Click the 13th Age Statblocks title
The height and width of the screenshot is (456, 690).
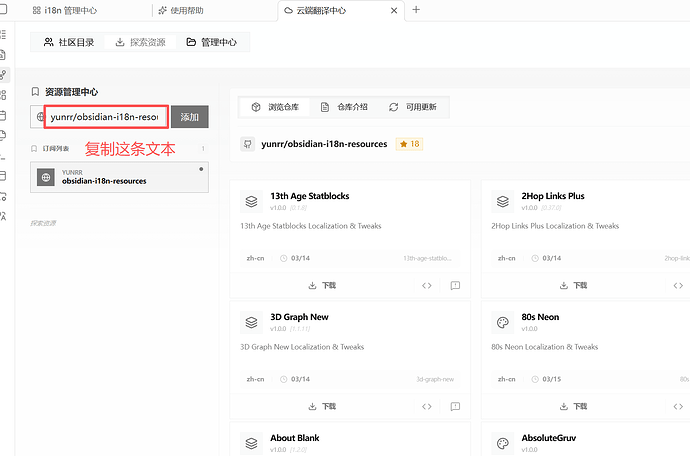tap(310, 196)
